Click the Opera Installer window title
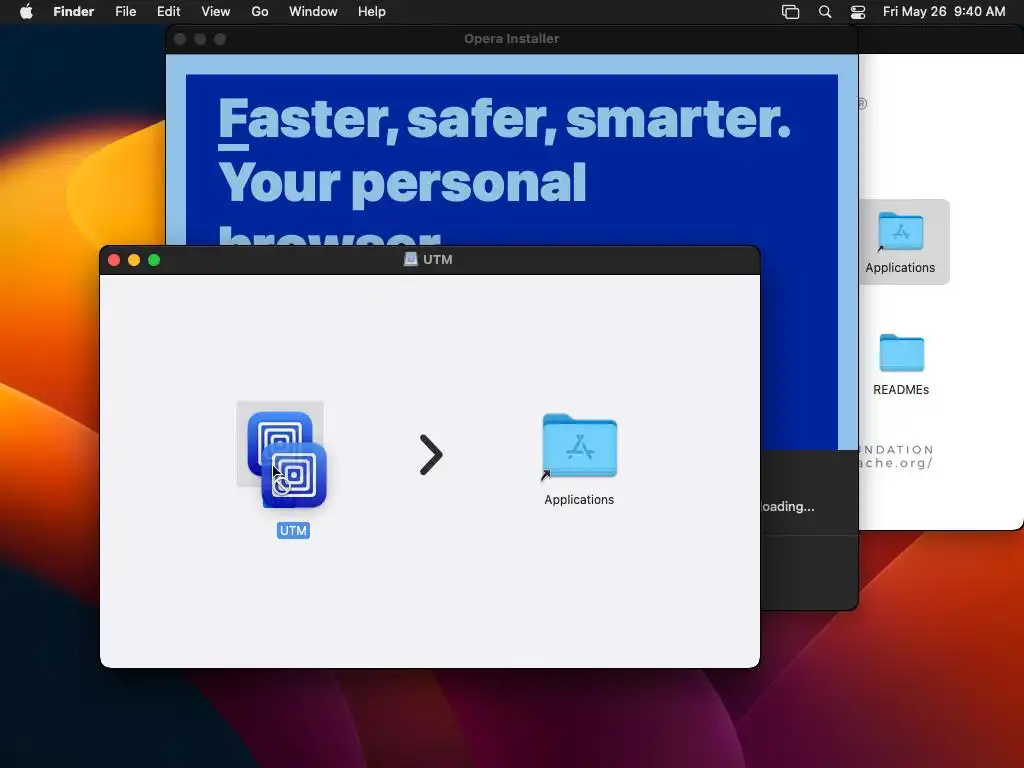Image resolution: width=1024 pixels, height=768 pixels. click(511, 39)
